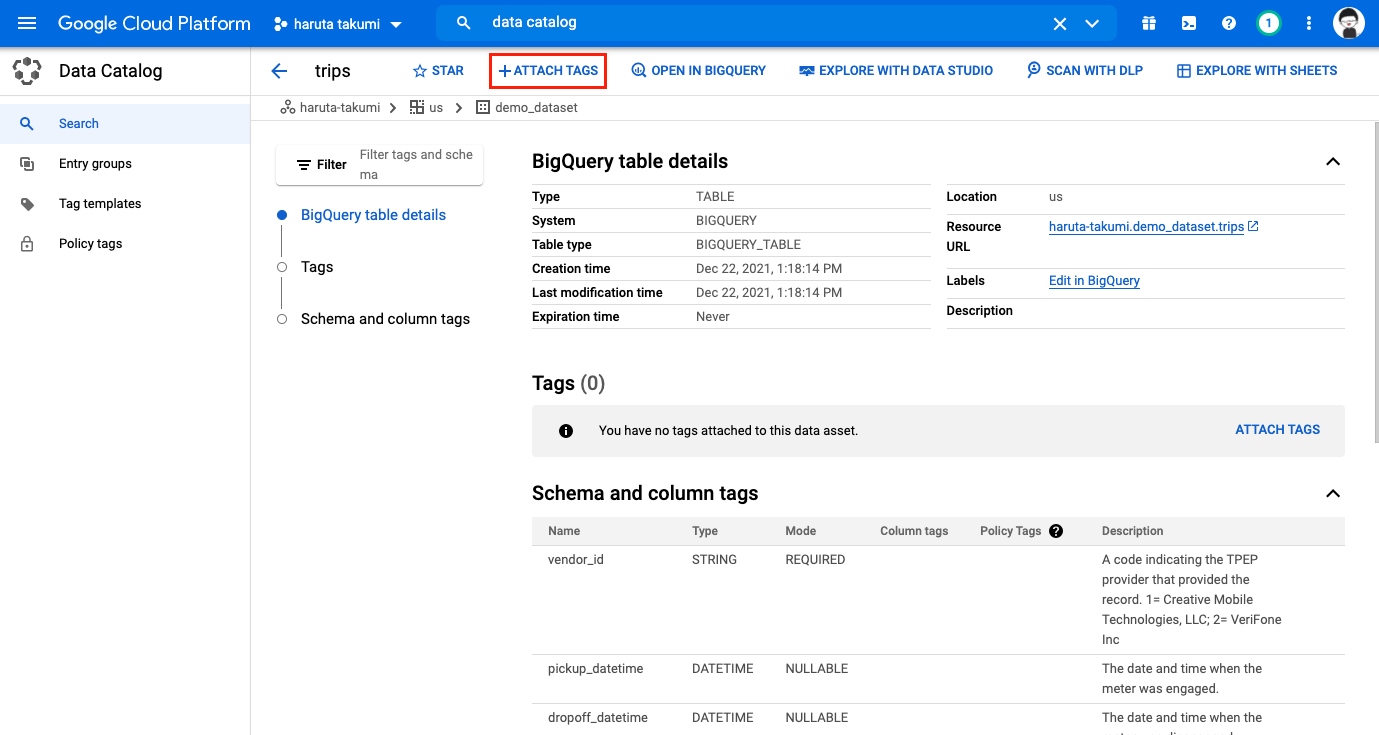Screen dimensions: 1379x735
Task: Click the help question mark icon
Action: [1228, 22]
